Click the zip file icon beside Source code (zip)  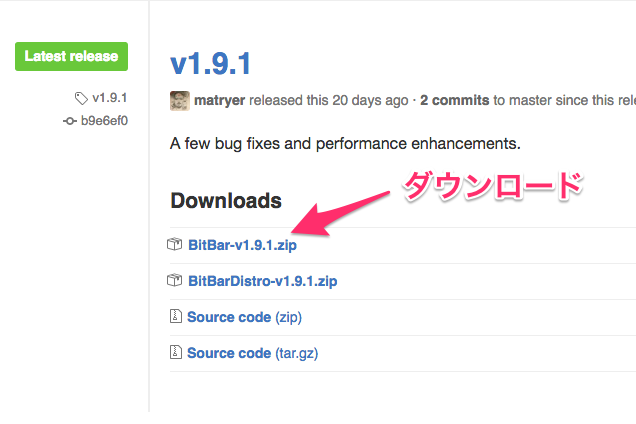[175, 316]
